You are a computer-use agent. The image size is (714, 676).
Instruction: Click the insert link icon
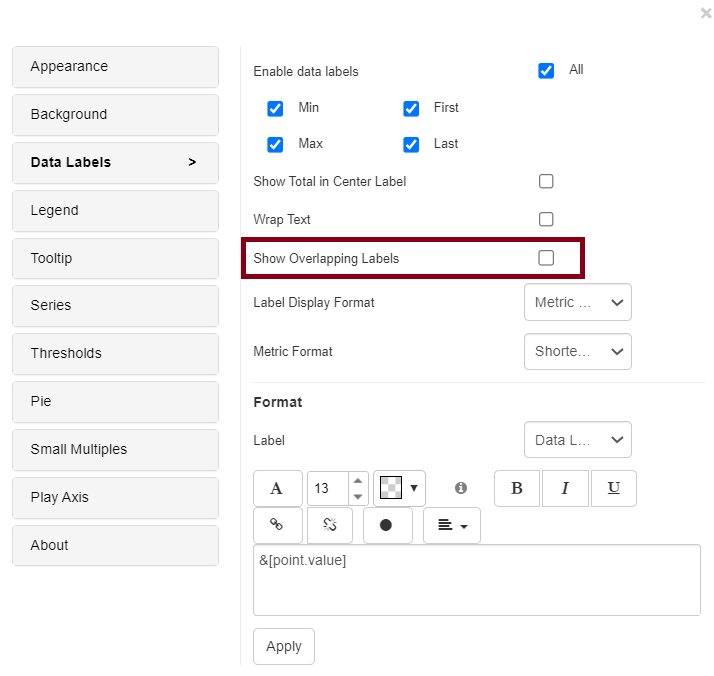pyautogui.click(x=277, y=525)
